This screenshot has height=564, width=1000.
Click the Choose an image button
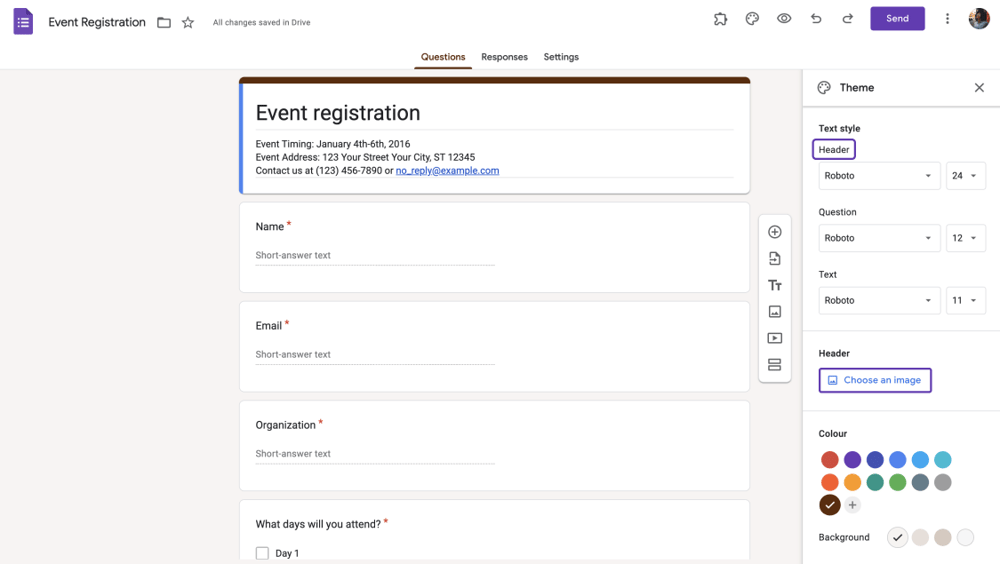875,380
